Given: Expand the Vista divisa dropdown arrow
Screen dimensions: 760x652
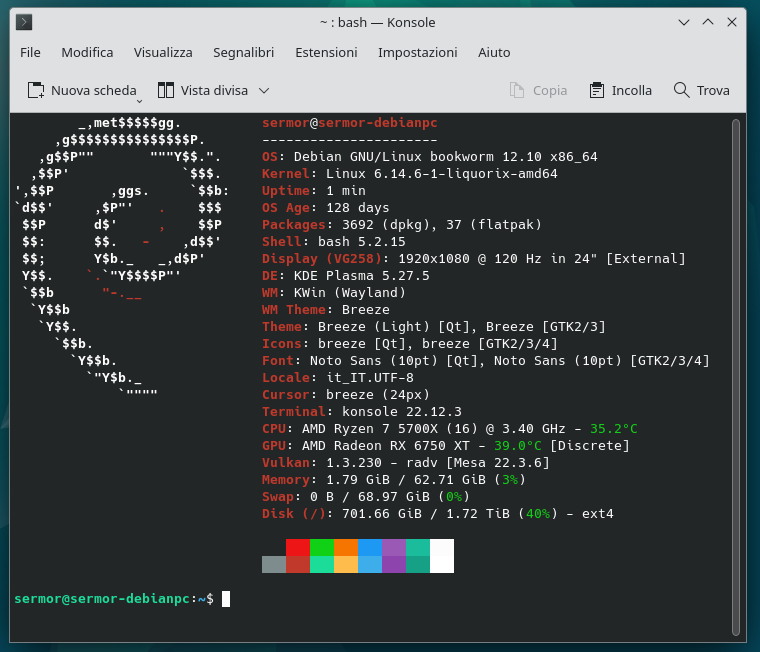Looking at the screenshot, I should click(x=264, y=91).
